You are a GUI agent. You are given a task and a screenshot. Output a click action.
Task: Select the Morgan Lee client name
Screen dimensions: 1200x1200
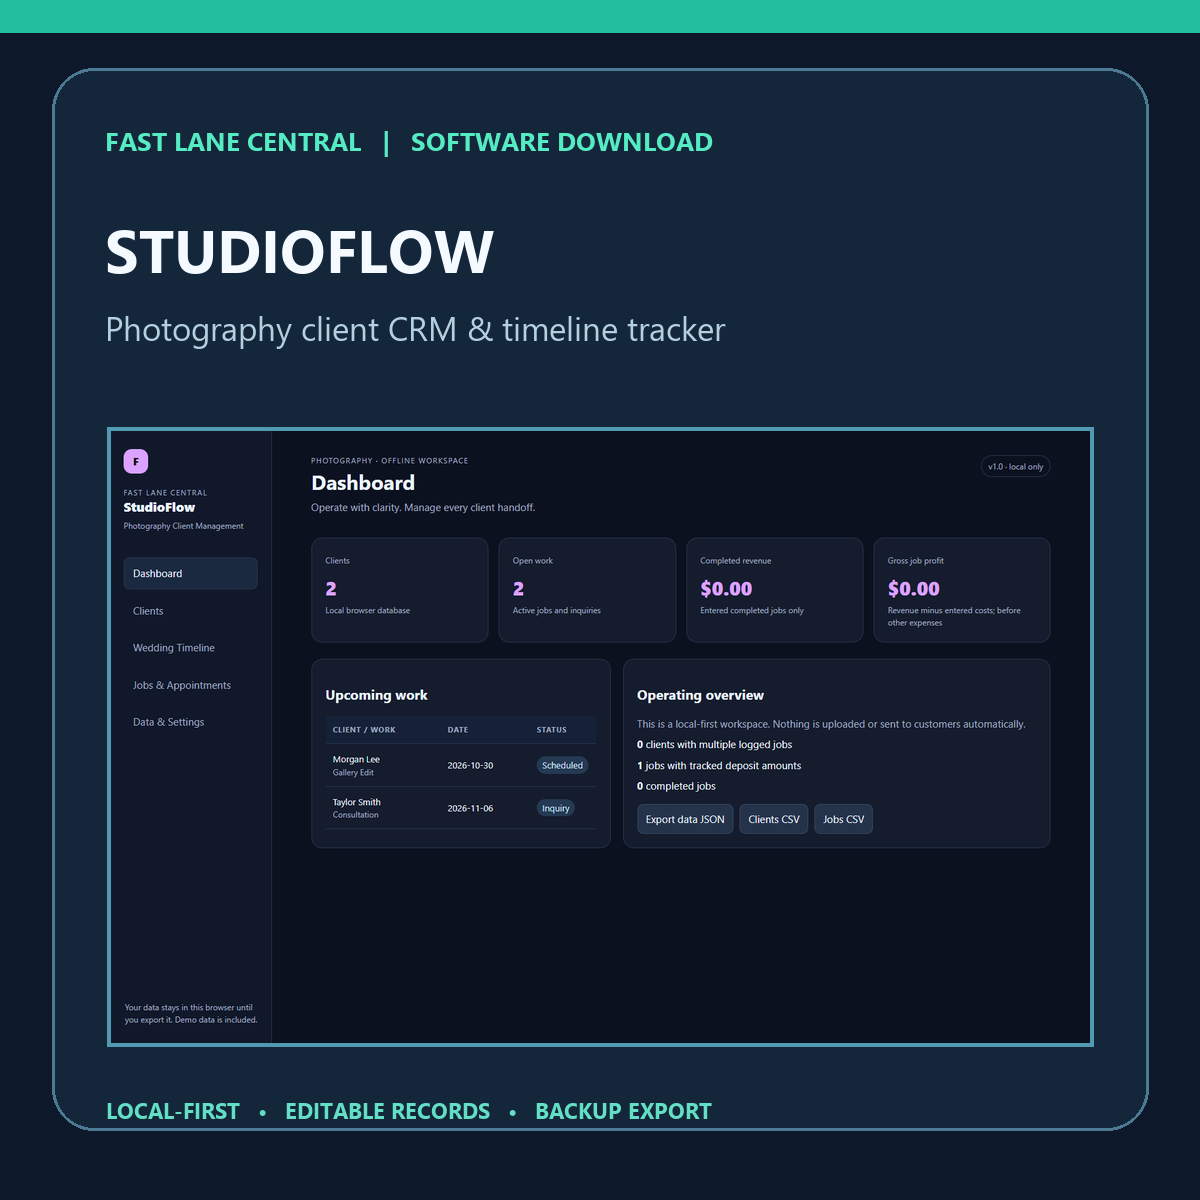(x=356, y=760)
